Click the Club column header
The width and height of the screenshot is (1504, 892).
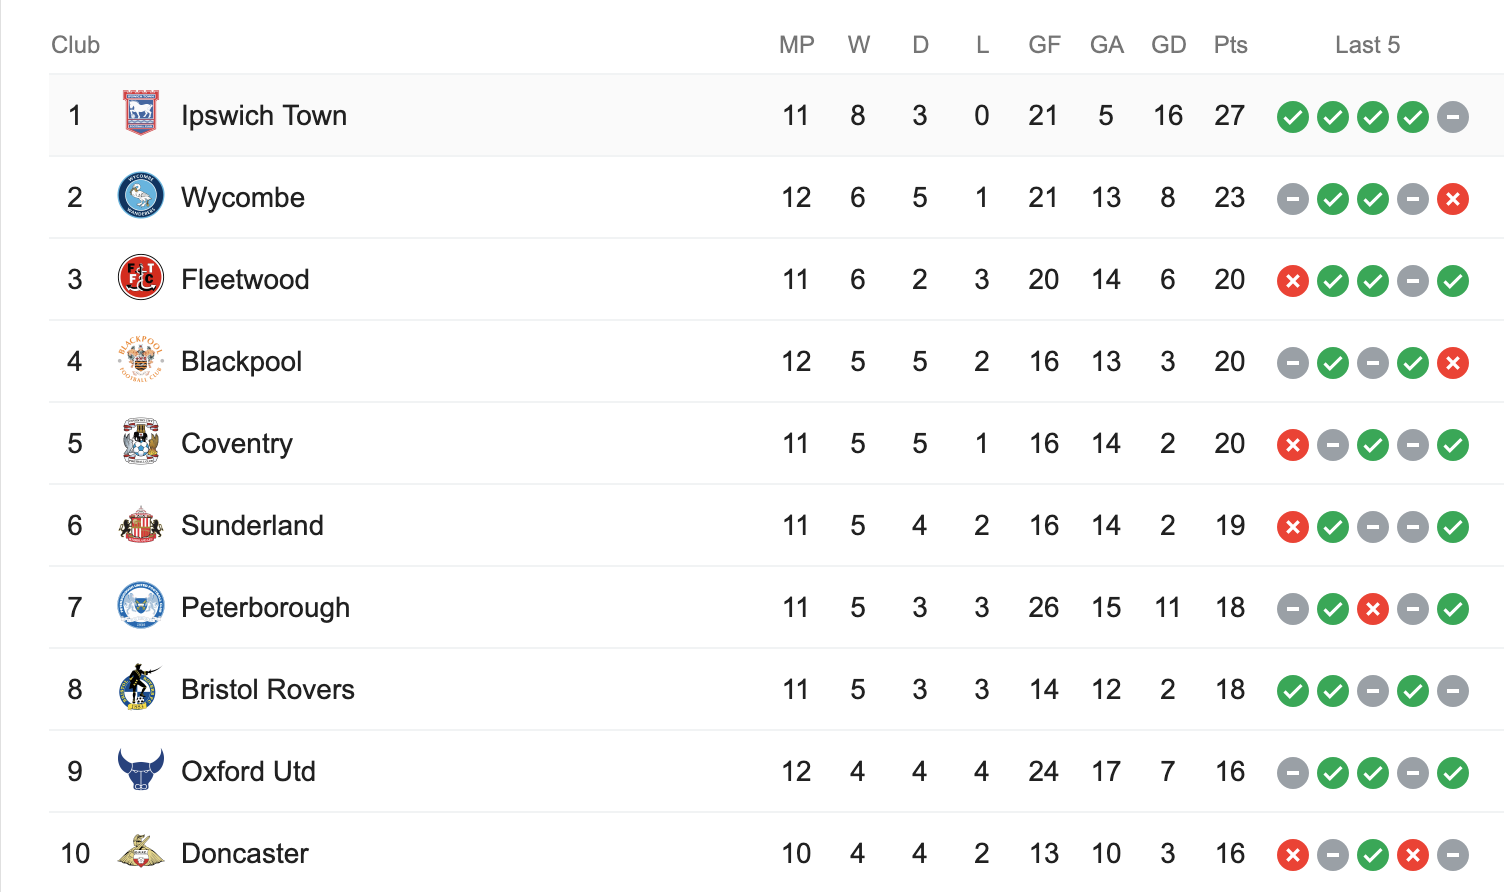(x=76, y=45)
